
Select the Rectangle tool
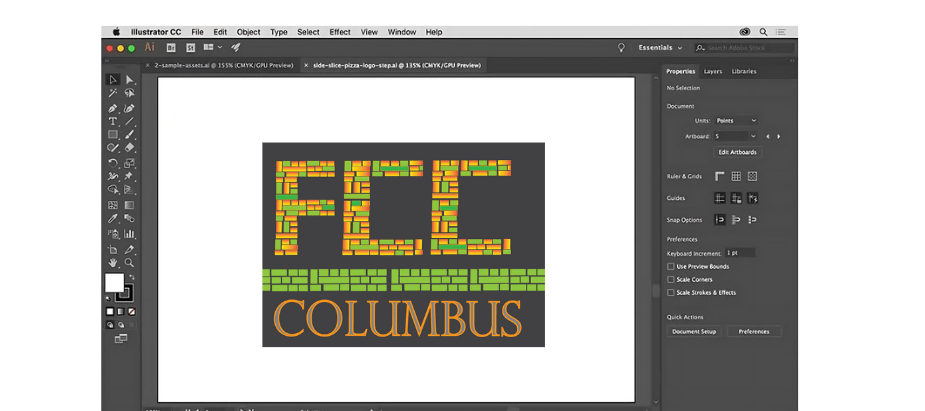point(113,134)
